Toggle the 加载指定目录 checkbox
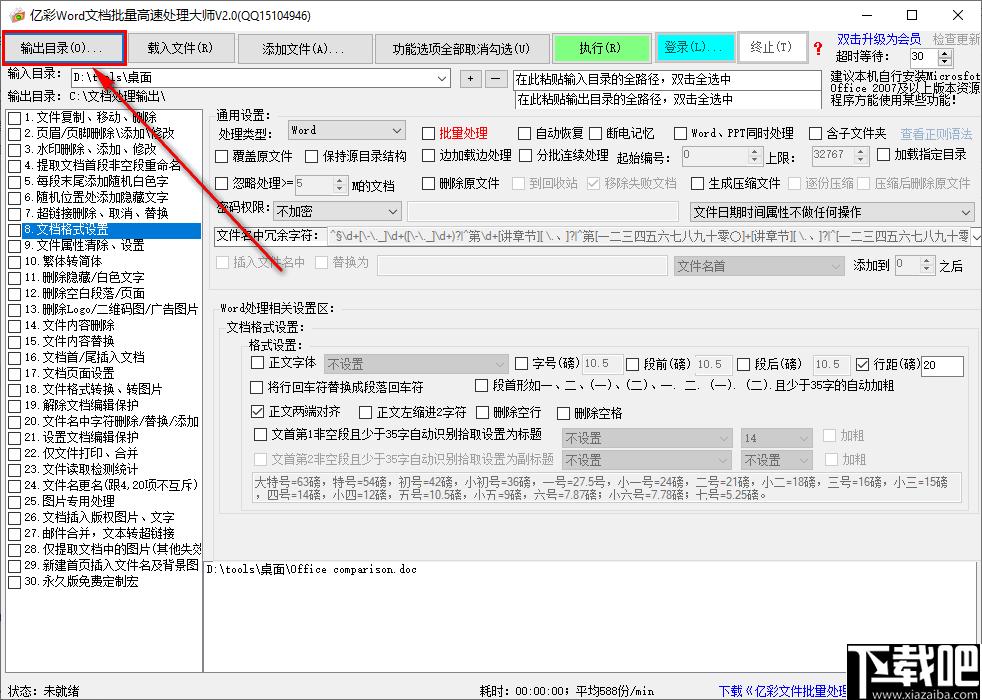This screenshot has width=982, height=700. [883, 155]
